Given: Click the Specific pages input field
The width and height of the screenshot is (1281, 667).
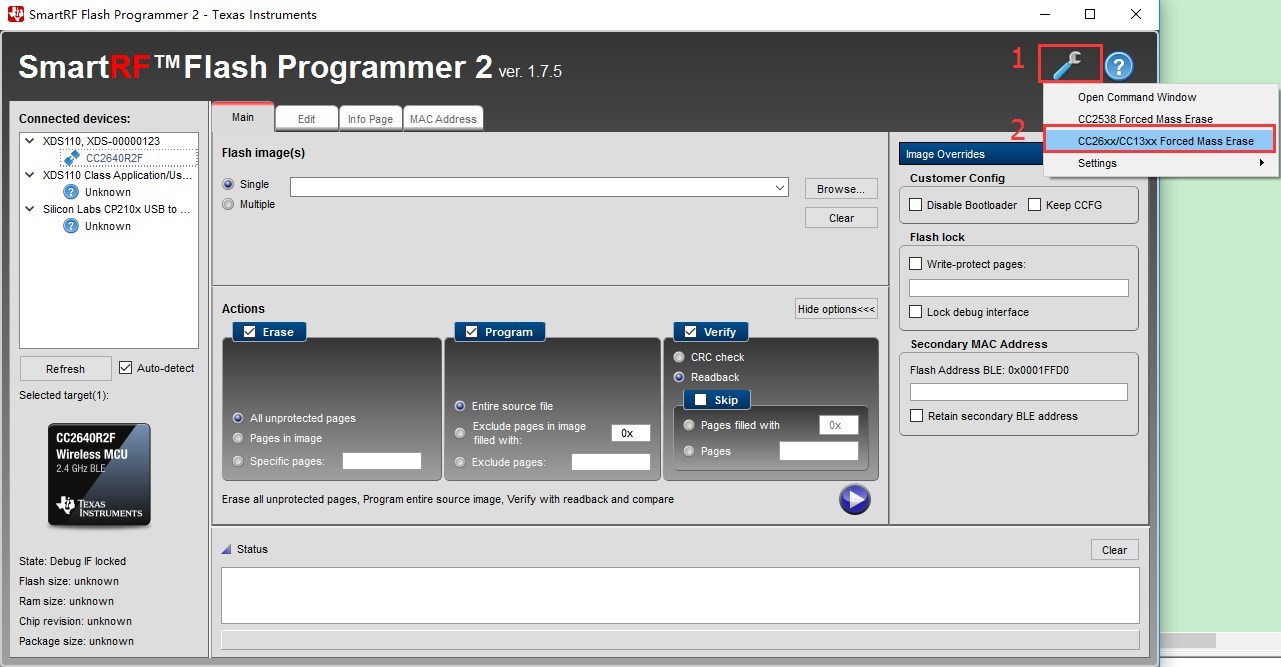Looking at the screenshot, I should tap(382, 461).
